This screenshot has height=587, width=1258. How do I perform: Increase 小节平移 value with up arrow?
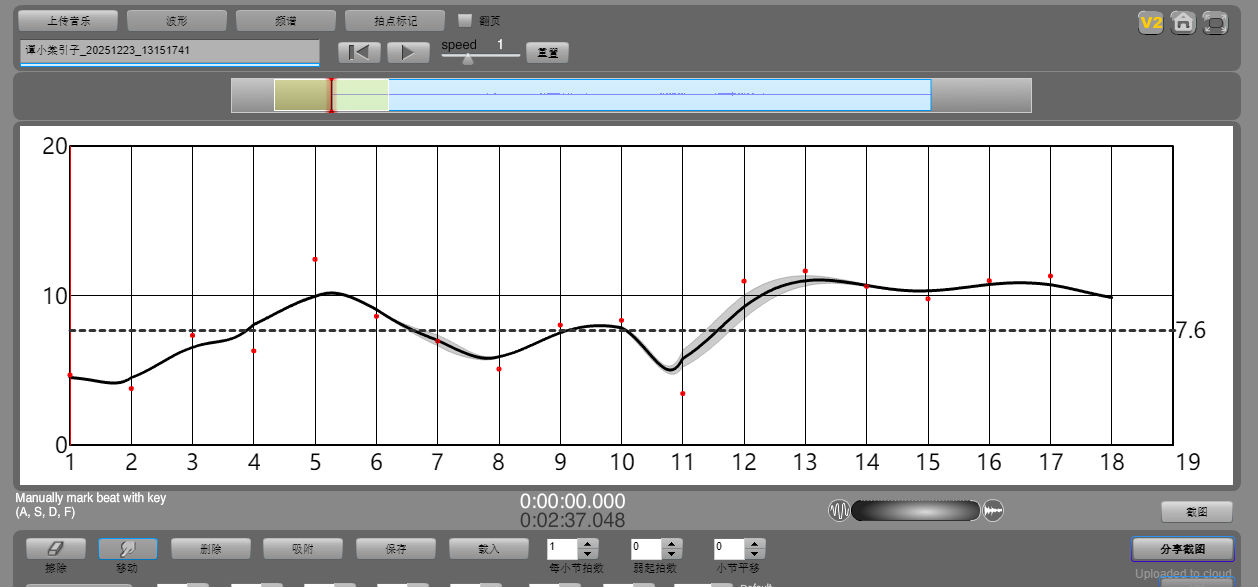click(x=755, y=544)
